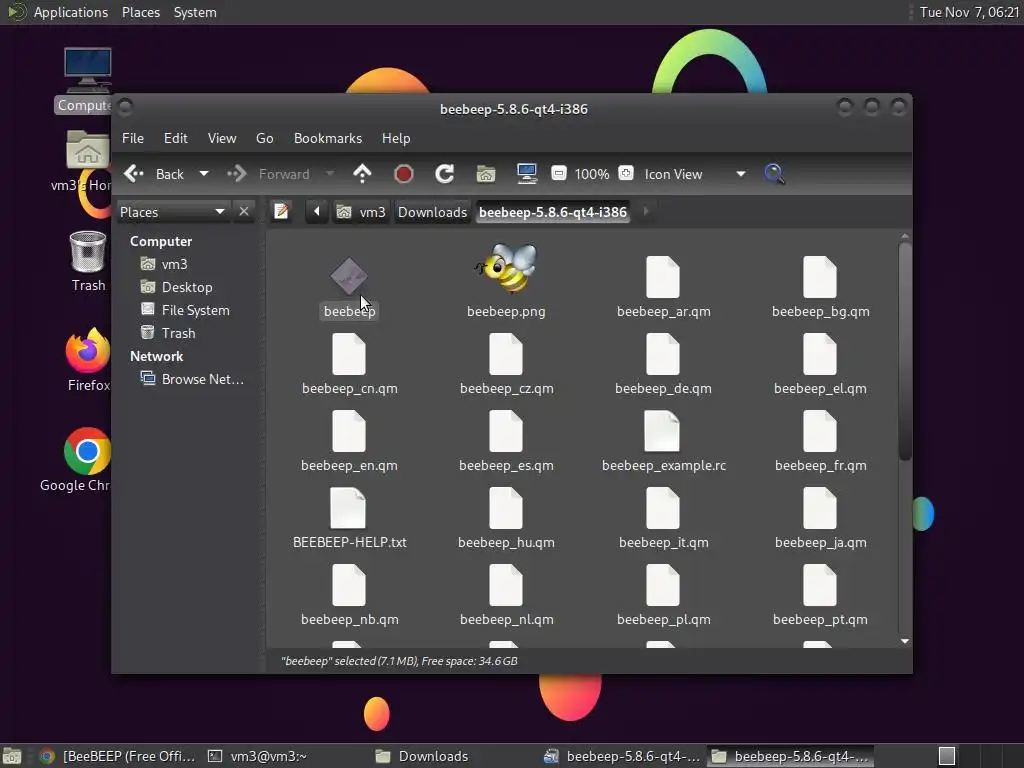Open the Forward history dropdown arrow

(x=330, y=174)
